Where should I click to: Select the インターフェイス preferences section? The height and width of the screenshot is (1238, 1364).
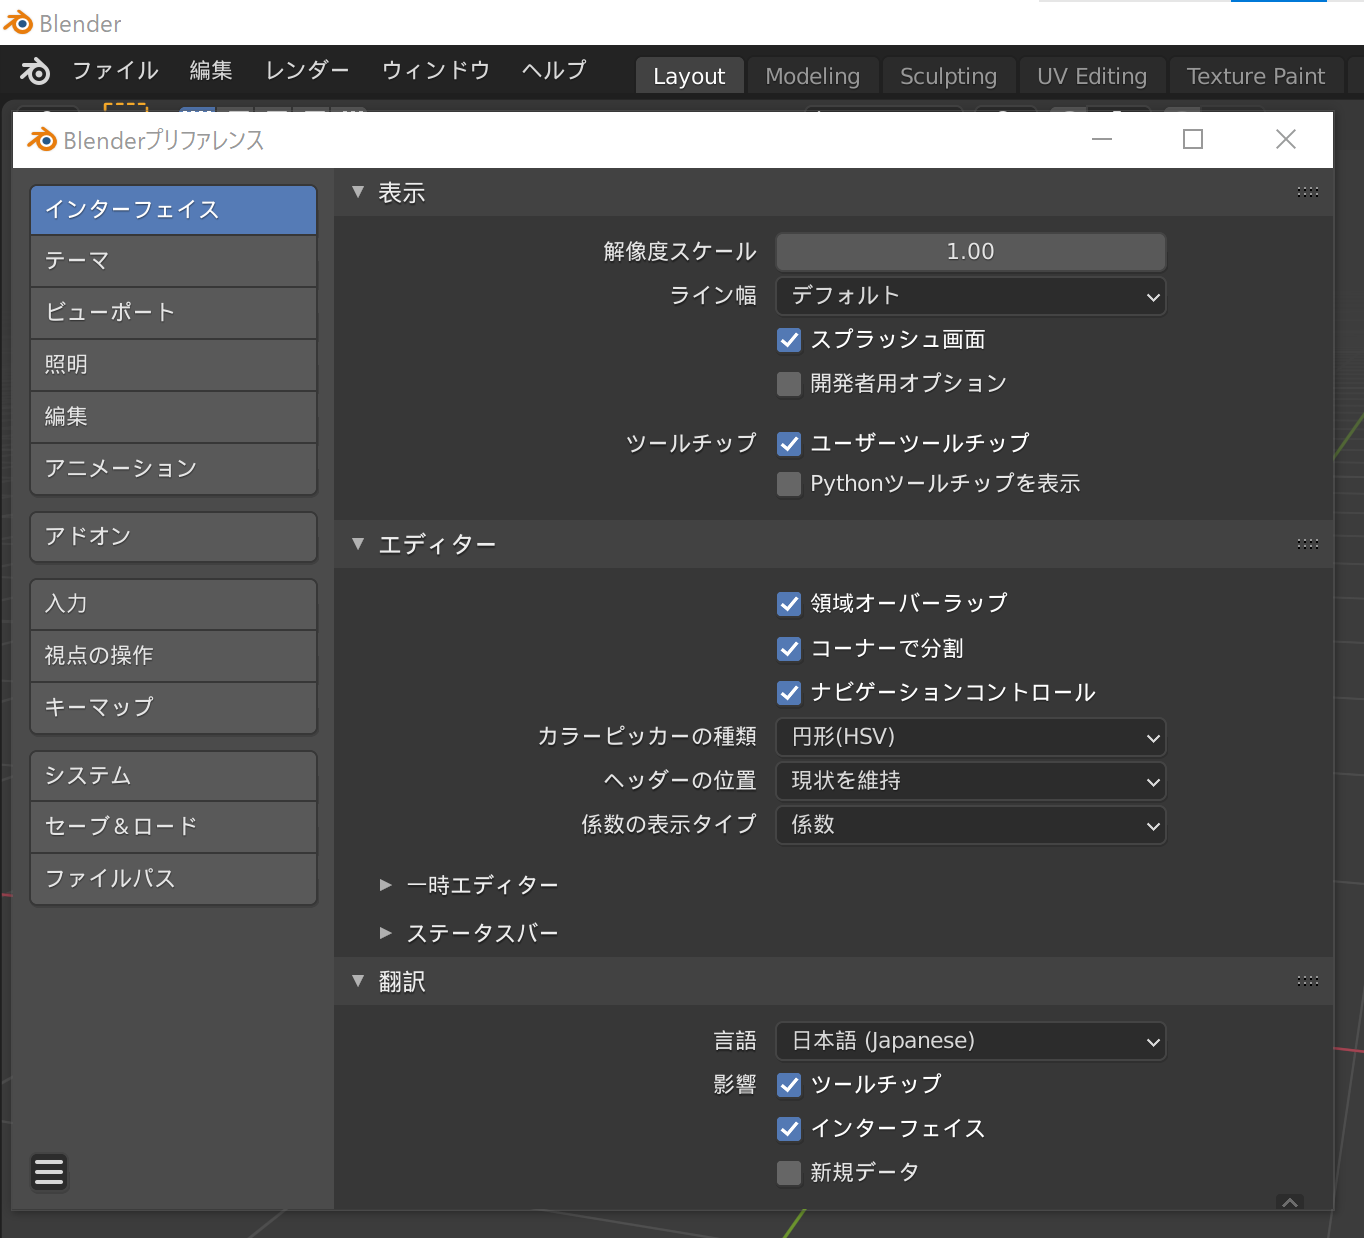click(x=174, y=210)
